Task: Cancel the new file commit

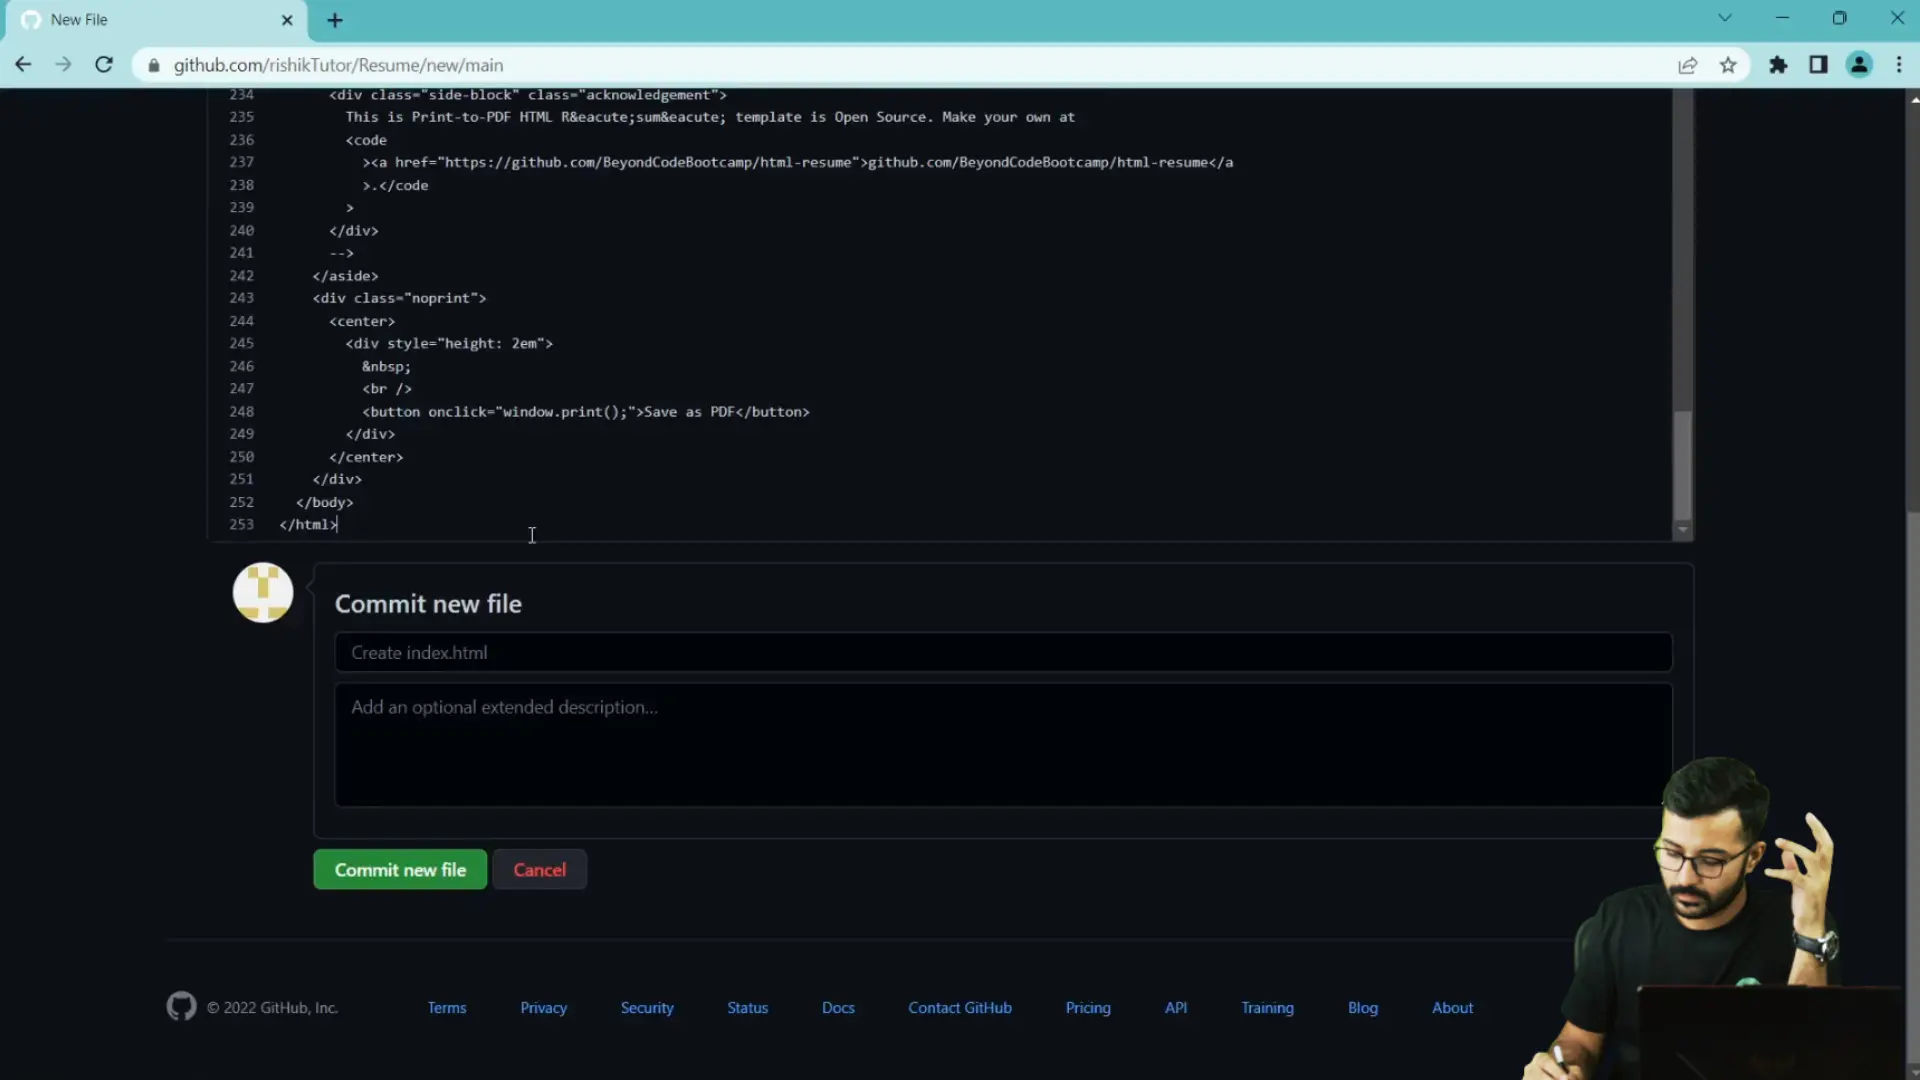Action: pyautogui.click(x=539, y=870)
